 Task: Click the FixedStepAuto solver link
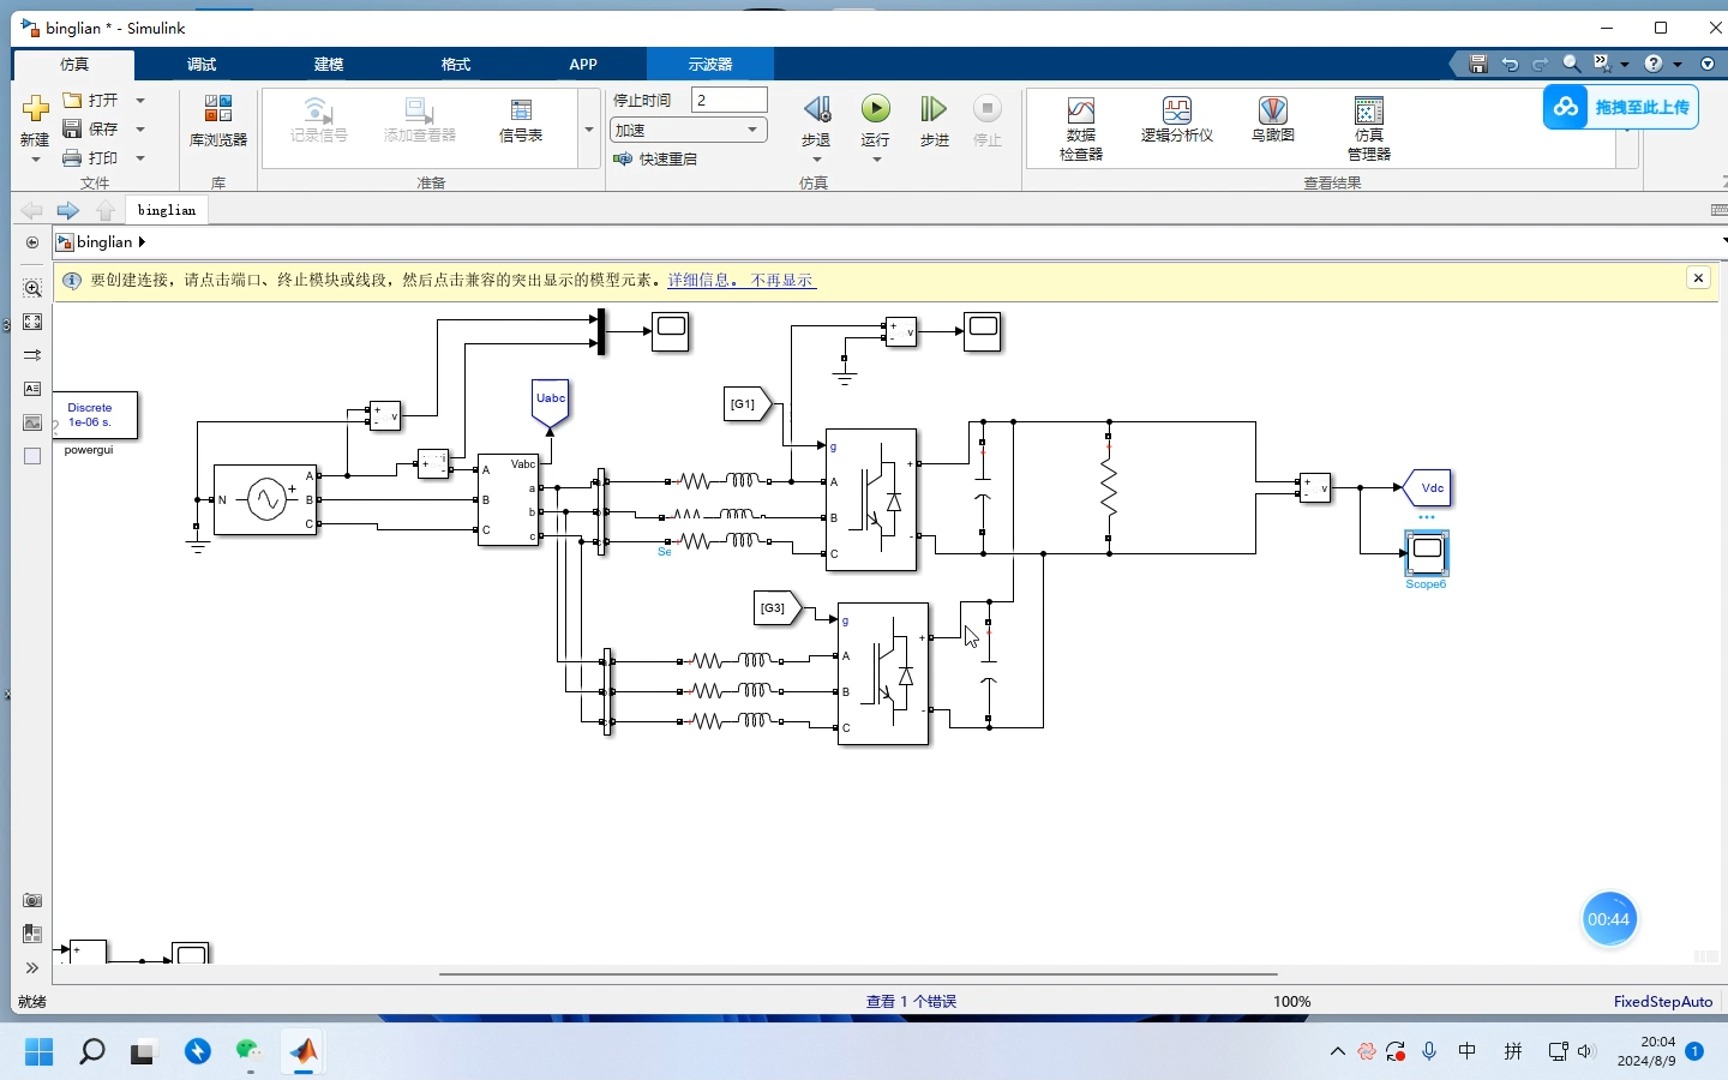click(1662, 1001)
